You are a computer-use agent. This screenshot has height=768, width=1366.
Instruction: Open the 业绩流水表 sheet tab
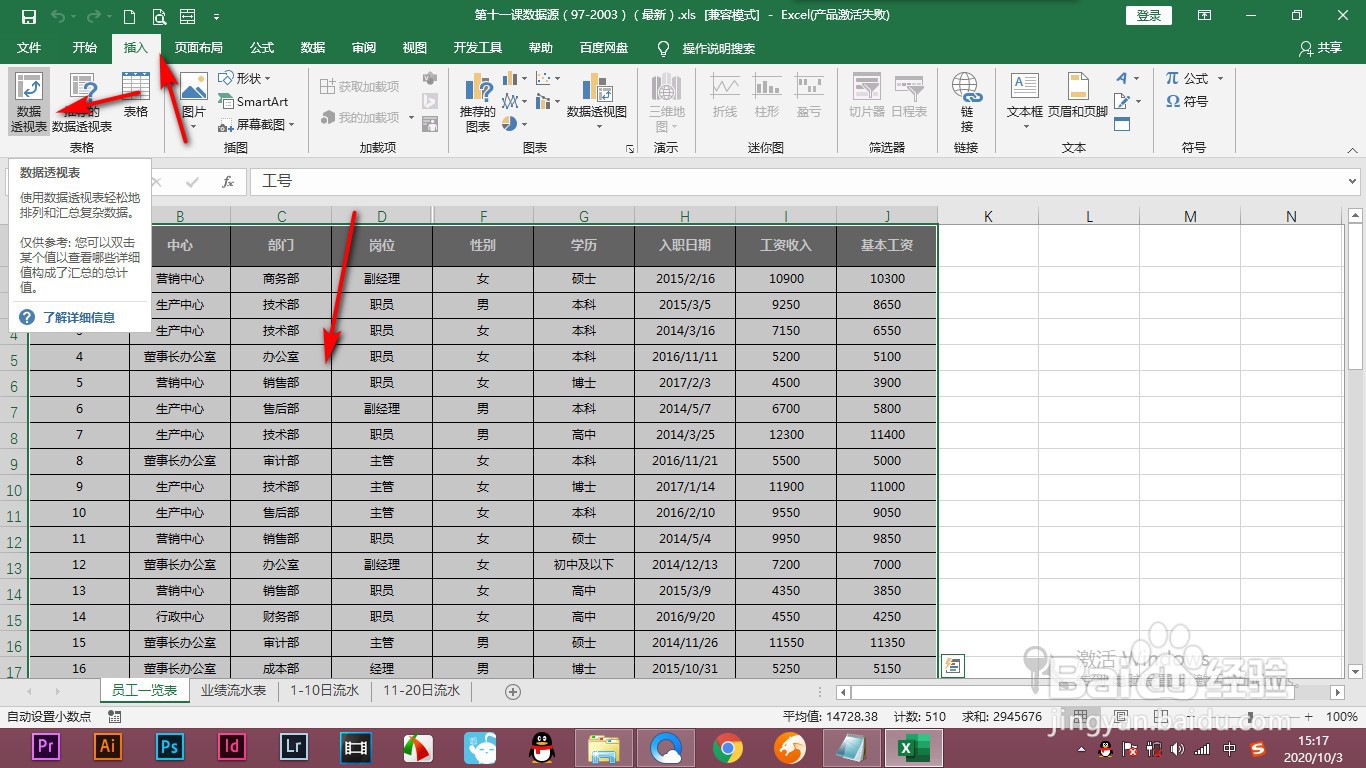(x=232, y=690)
